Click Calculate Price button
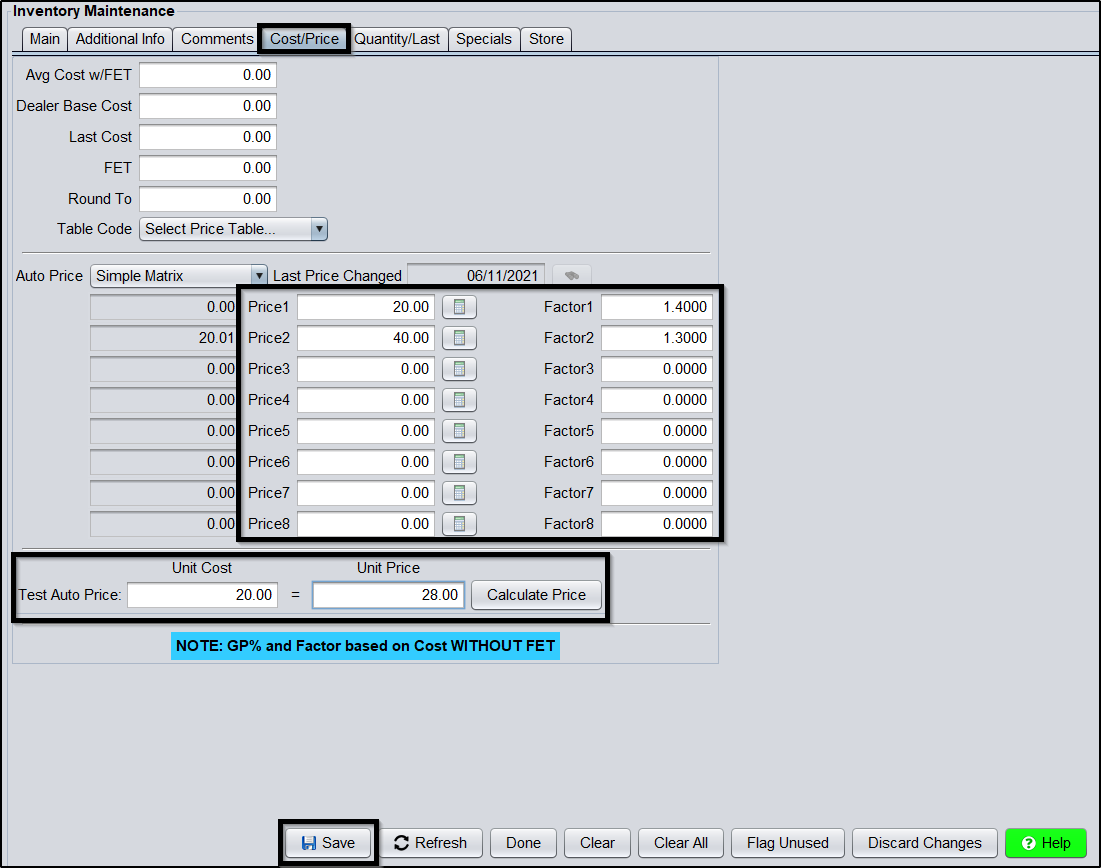Screen dimensions: 1101x868 (x=536, y=595)
